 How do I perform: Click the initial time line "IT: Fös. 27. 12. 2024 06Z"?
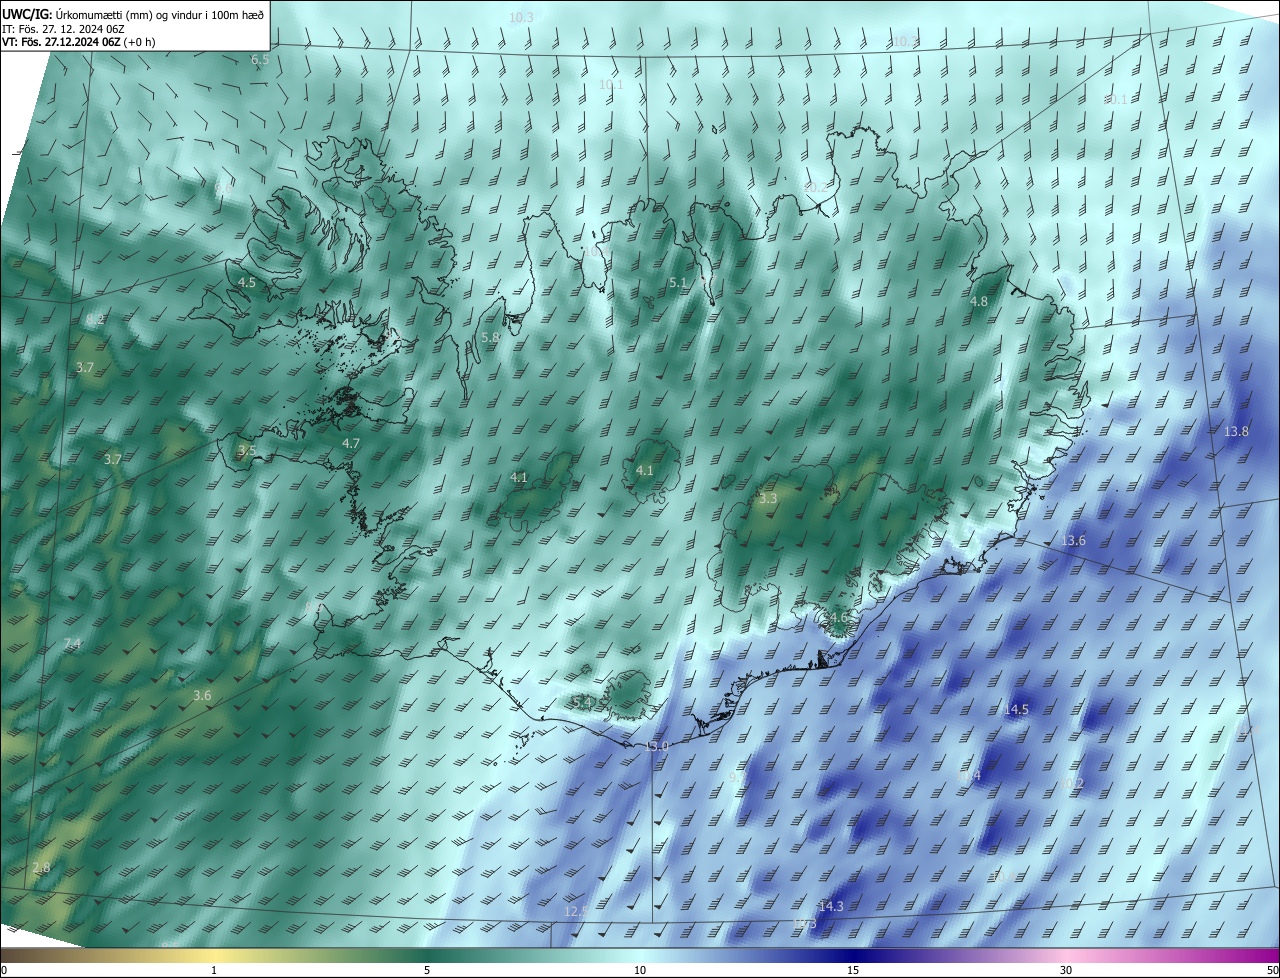click(x=62, y=29)
